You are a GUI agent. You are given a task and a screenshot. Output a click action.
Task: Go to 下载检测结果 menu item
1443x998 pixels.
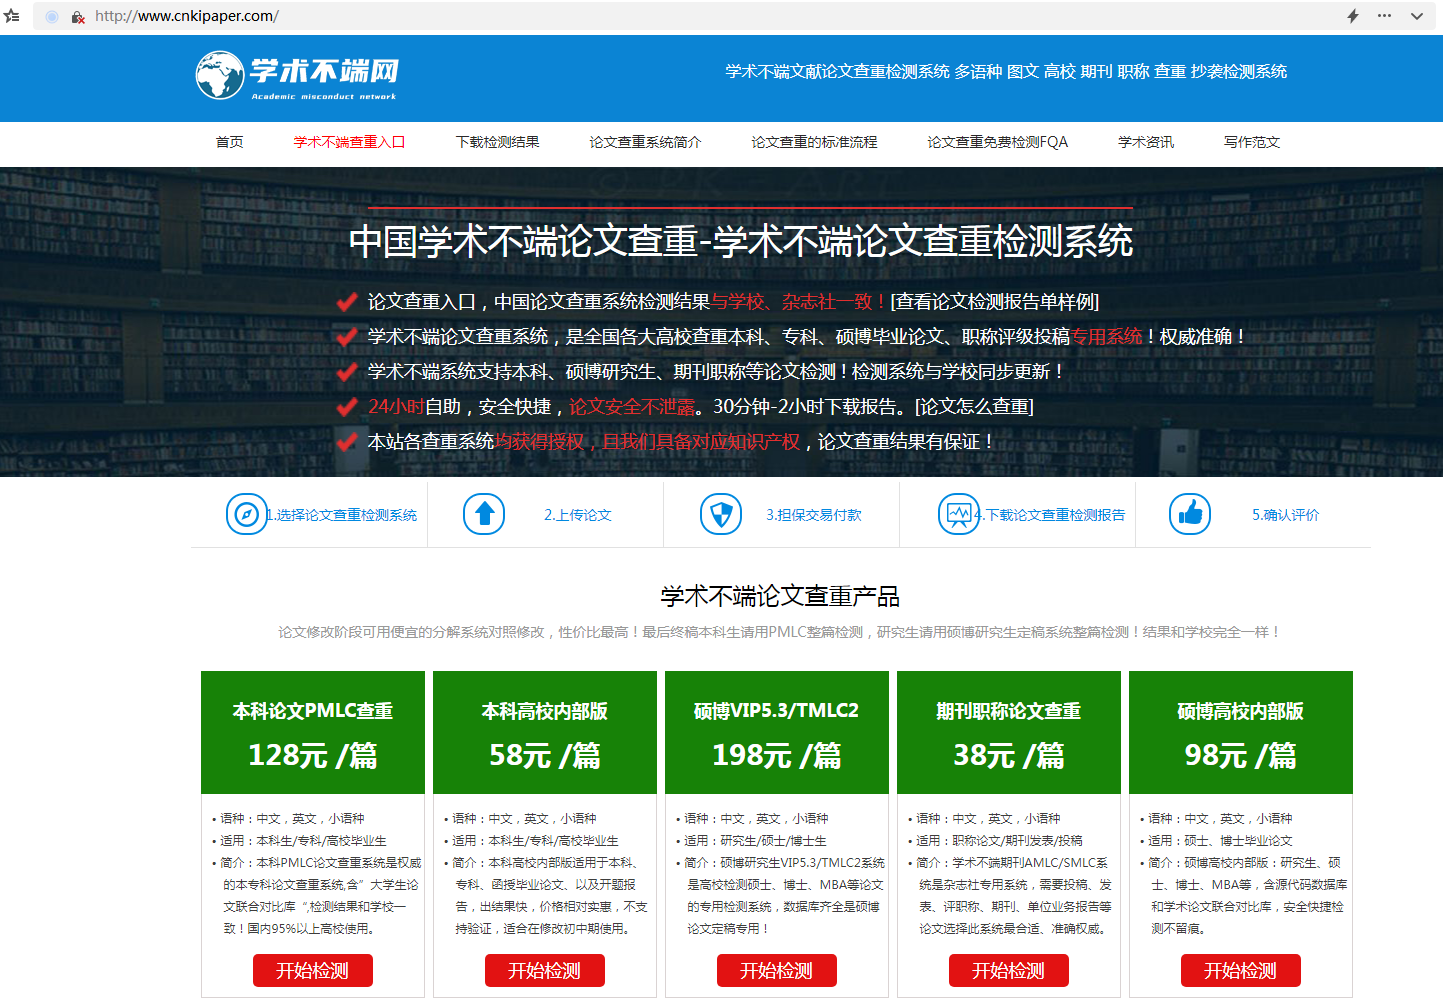tap(498, 142)
